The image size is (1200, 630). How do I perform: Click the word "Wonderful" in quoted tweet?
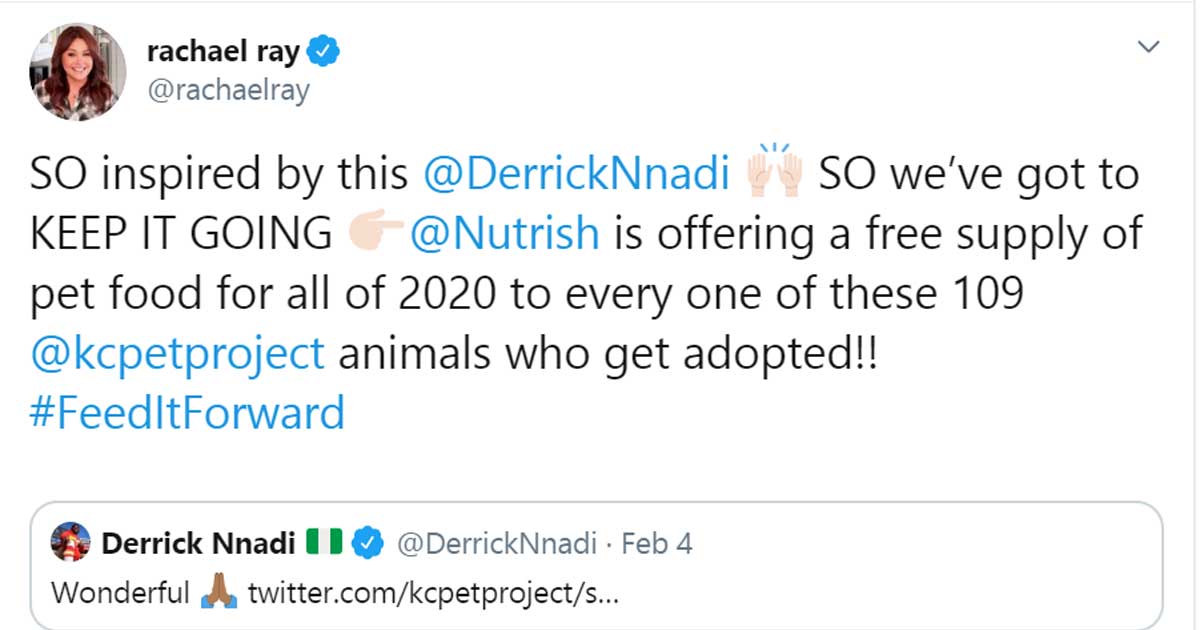(x=120, y=593)
